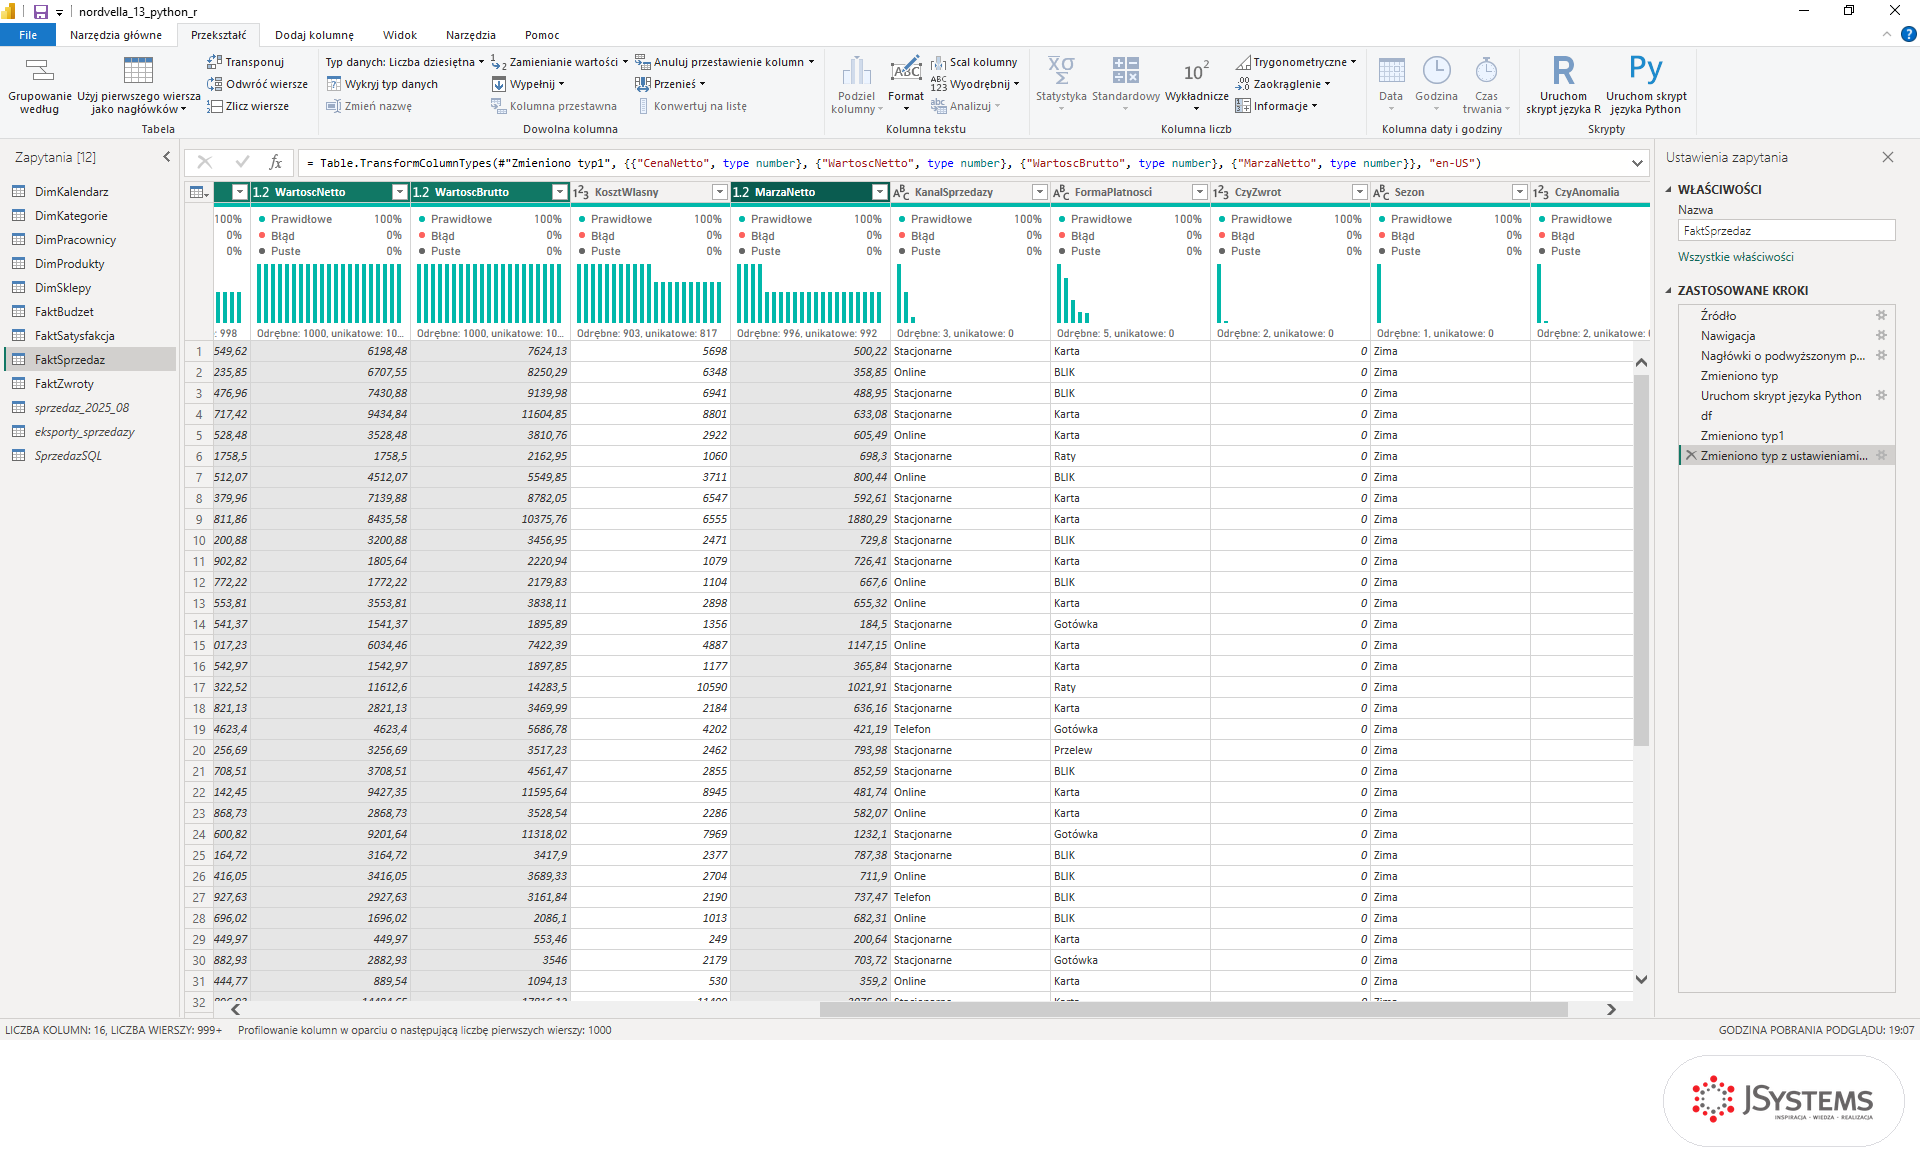Delete the Zmieniono typ z ustawieniami step
The image size is (1920, 1162).
coord(1691,456)
